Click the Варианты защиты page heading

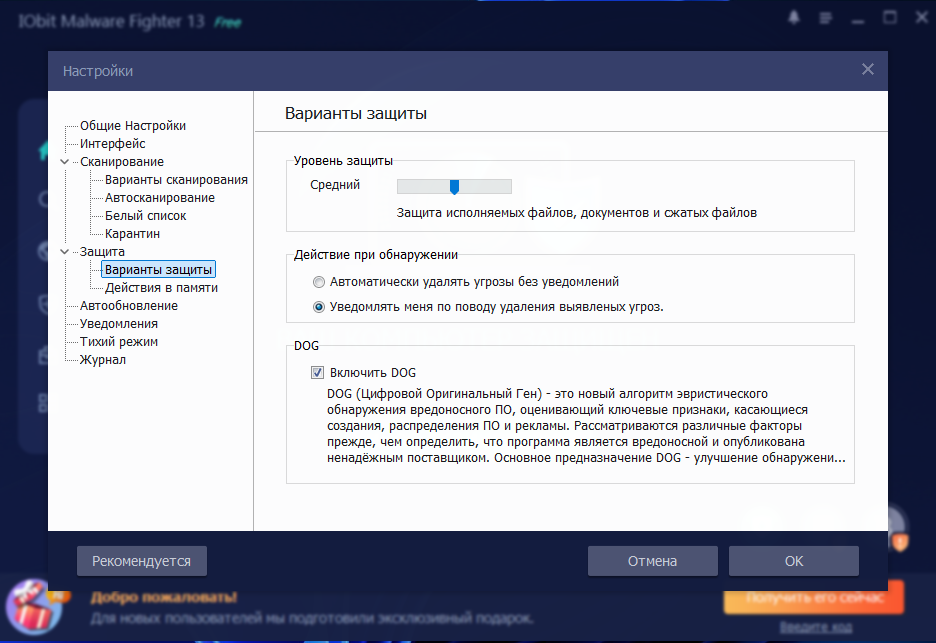click(x=356, y=113)
